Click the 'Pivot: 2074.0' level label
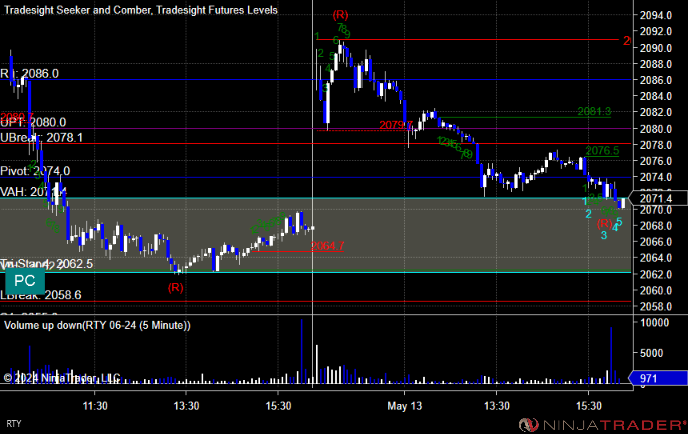 (x=35, y=171)
